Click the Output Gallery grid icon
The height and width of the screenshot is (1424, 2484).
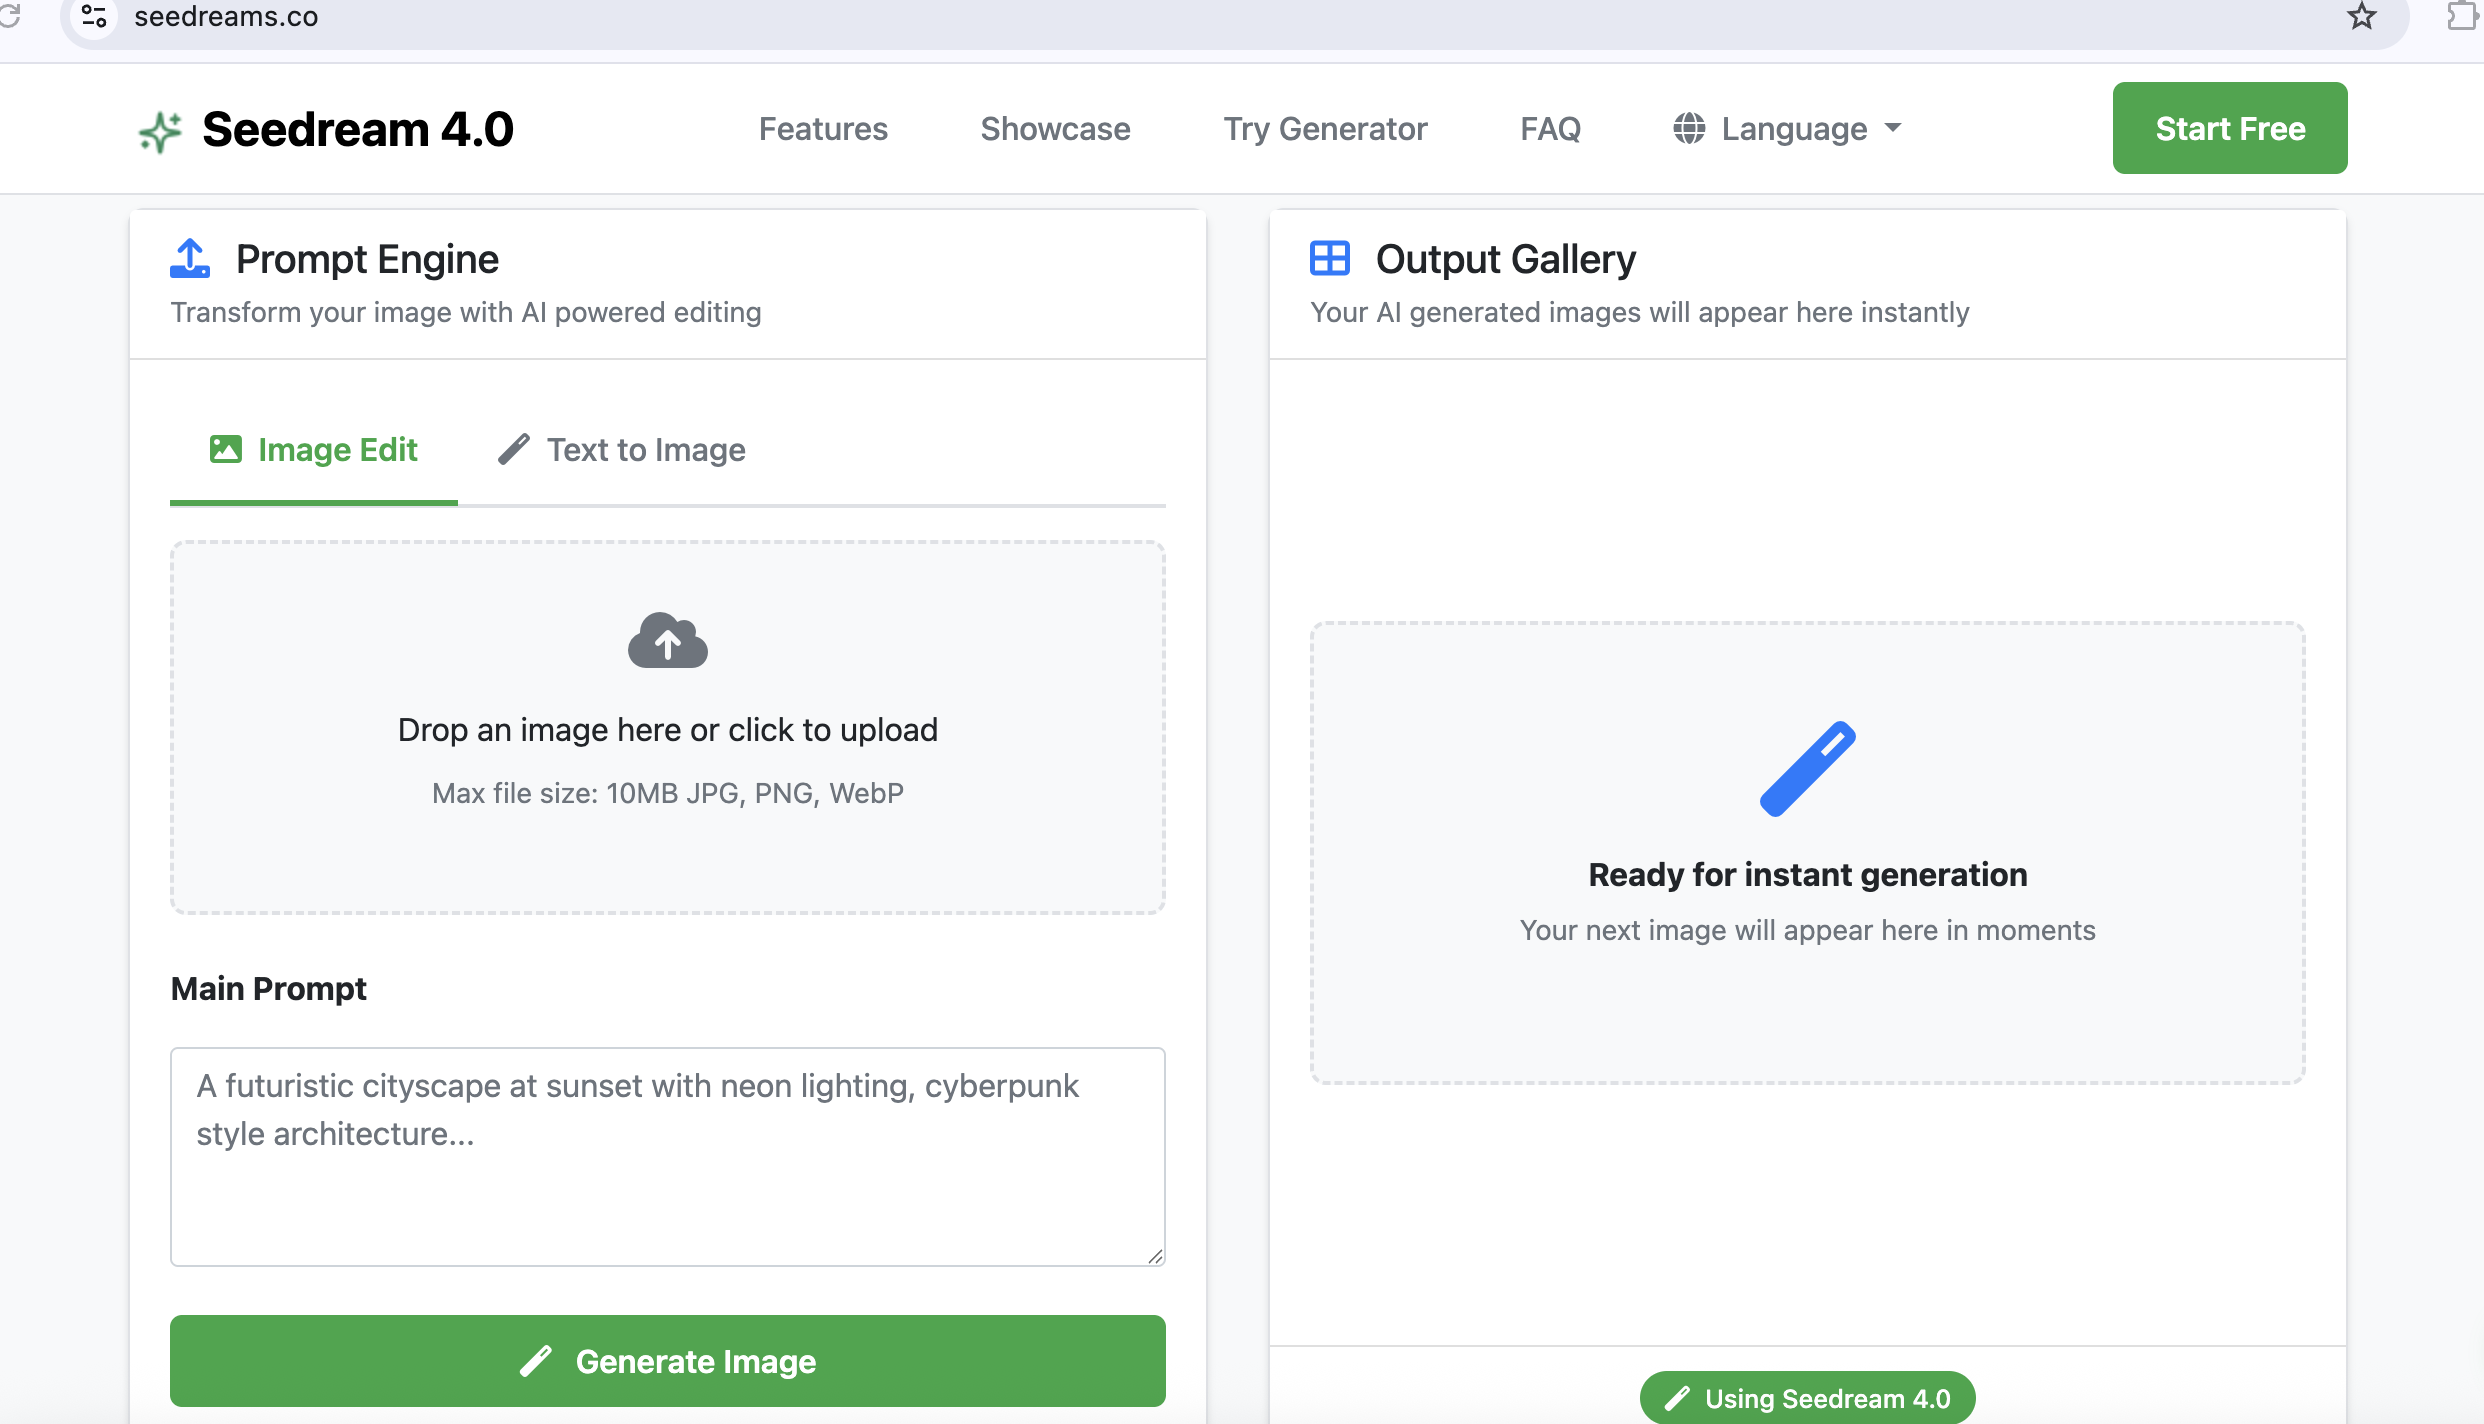click(x=1330, y=258)
